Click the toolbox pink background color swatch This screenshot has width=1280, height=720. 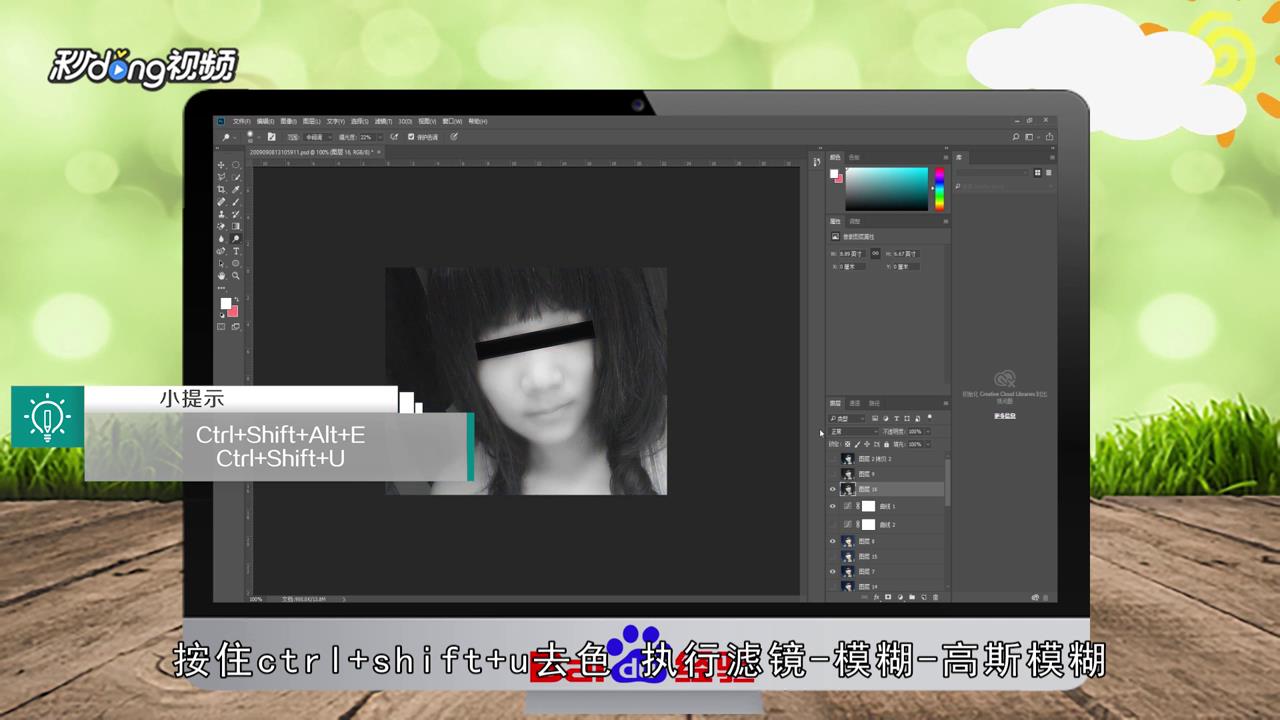pyautogui.click(x=233, y=311)
